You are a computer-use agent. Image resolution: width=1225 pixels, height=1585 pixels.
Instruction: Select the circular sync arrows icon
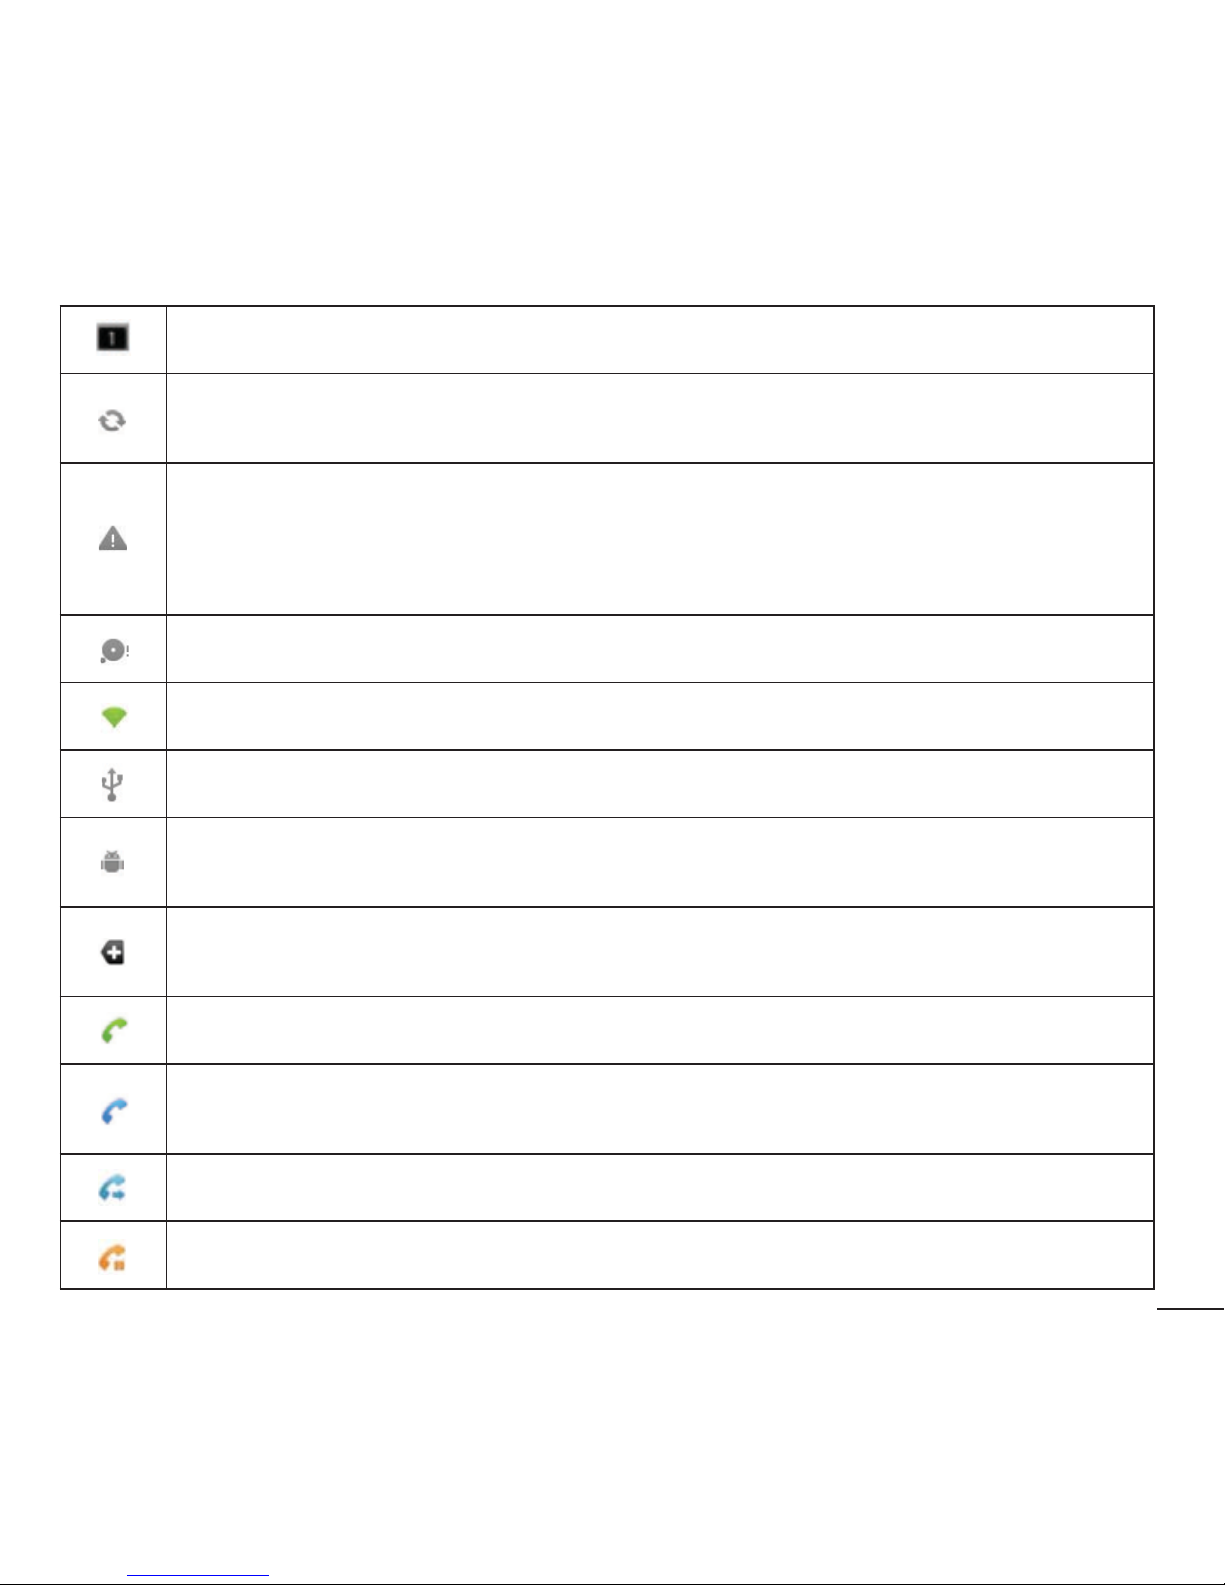pos(112,421)
